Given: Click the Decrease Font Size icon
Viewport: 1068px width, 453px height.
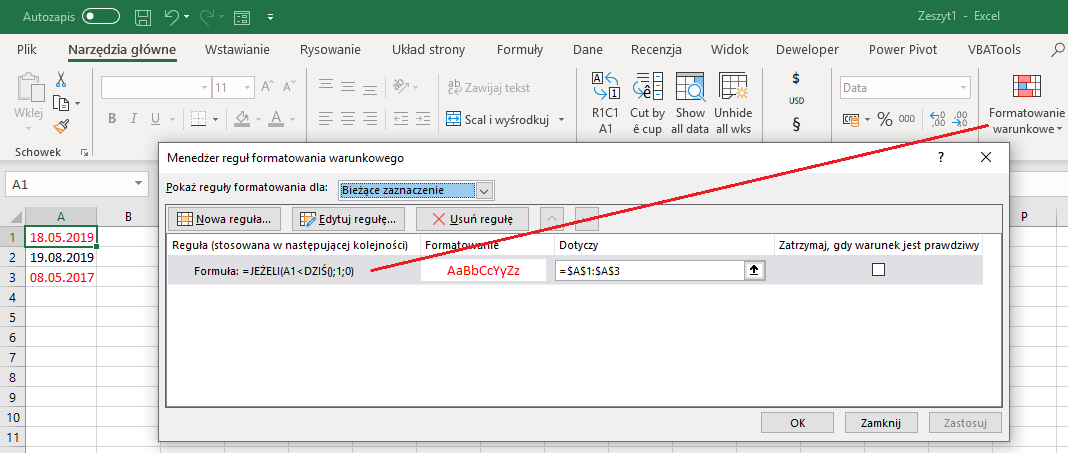Looking at the screenshot, I should click(289, 87).
